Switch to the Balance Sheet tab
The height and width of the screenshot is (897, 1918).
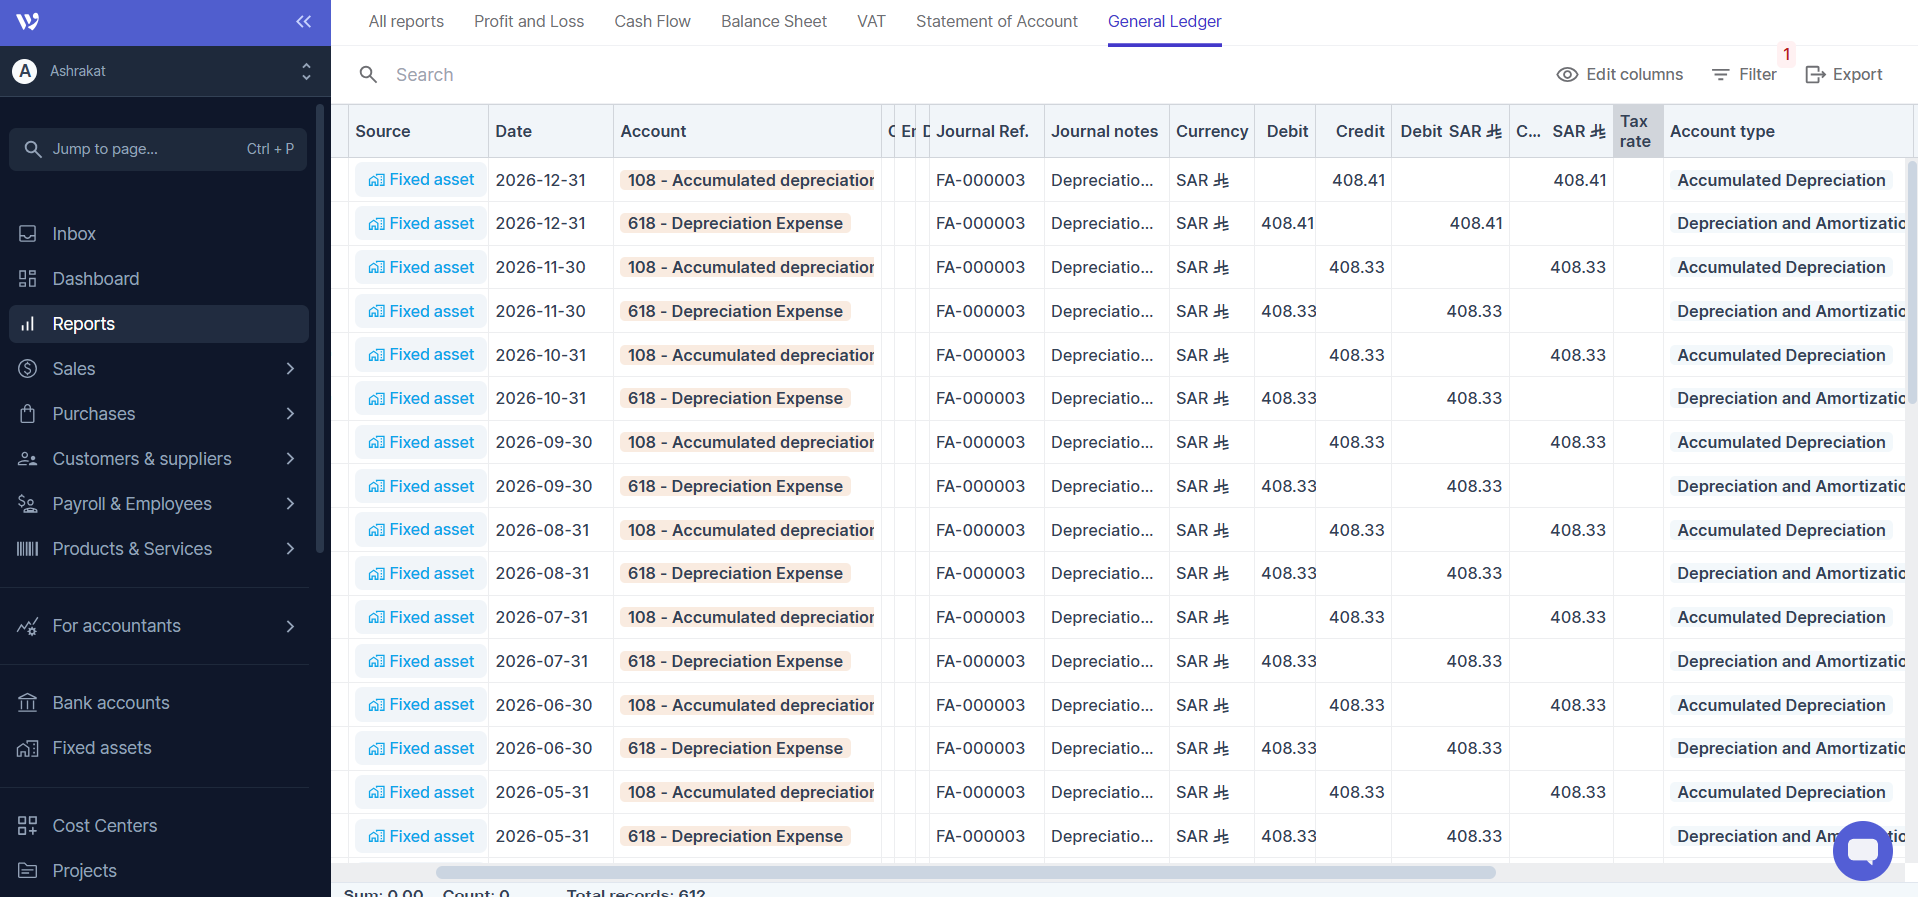pyautogui.click(x=773, y=22)
